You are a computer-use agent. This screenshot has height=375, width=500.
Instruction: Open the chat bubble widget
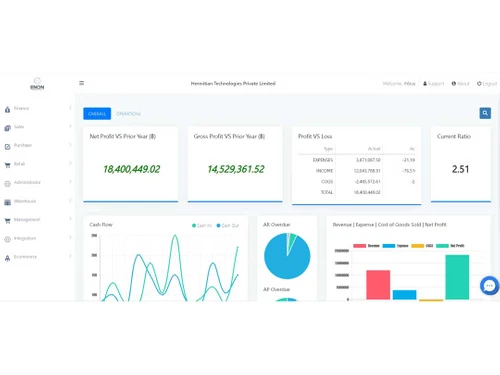[x=489, y=286]
